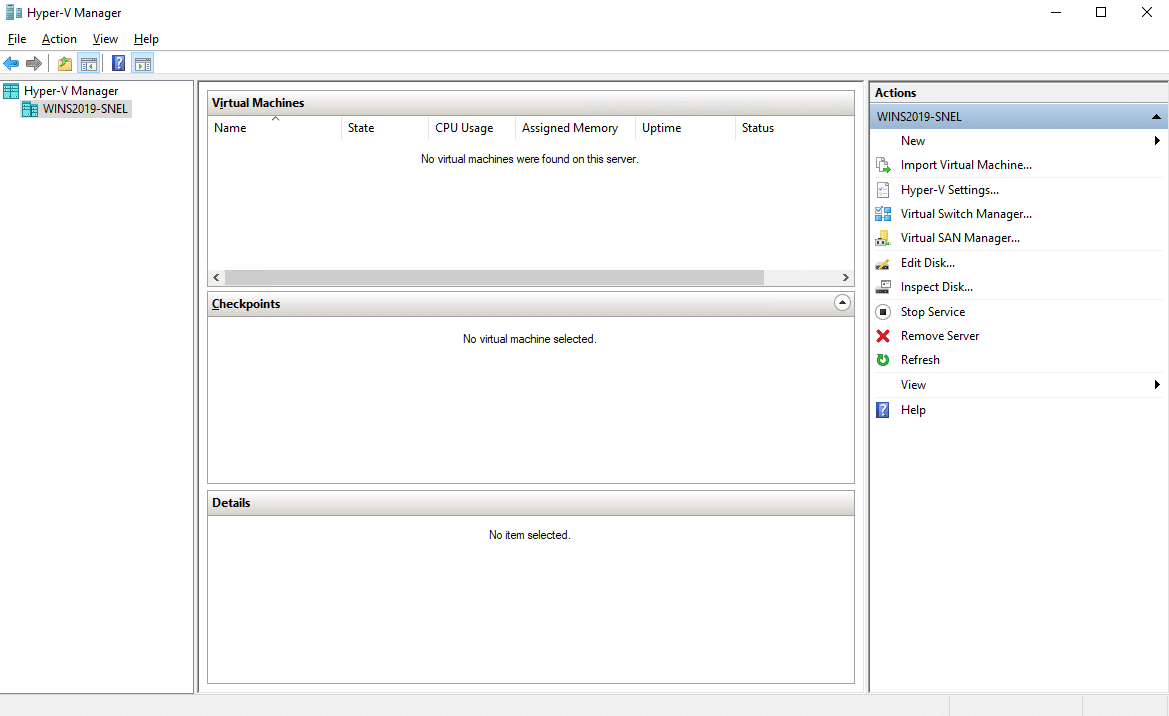
Task: Sort by Assigned Memory column header
Action: point(575,128)
